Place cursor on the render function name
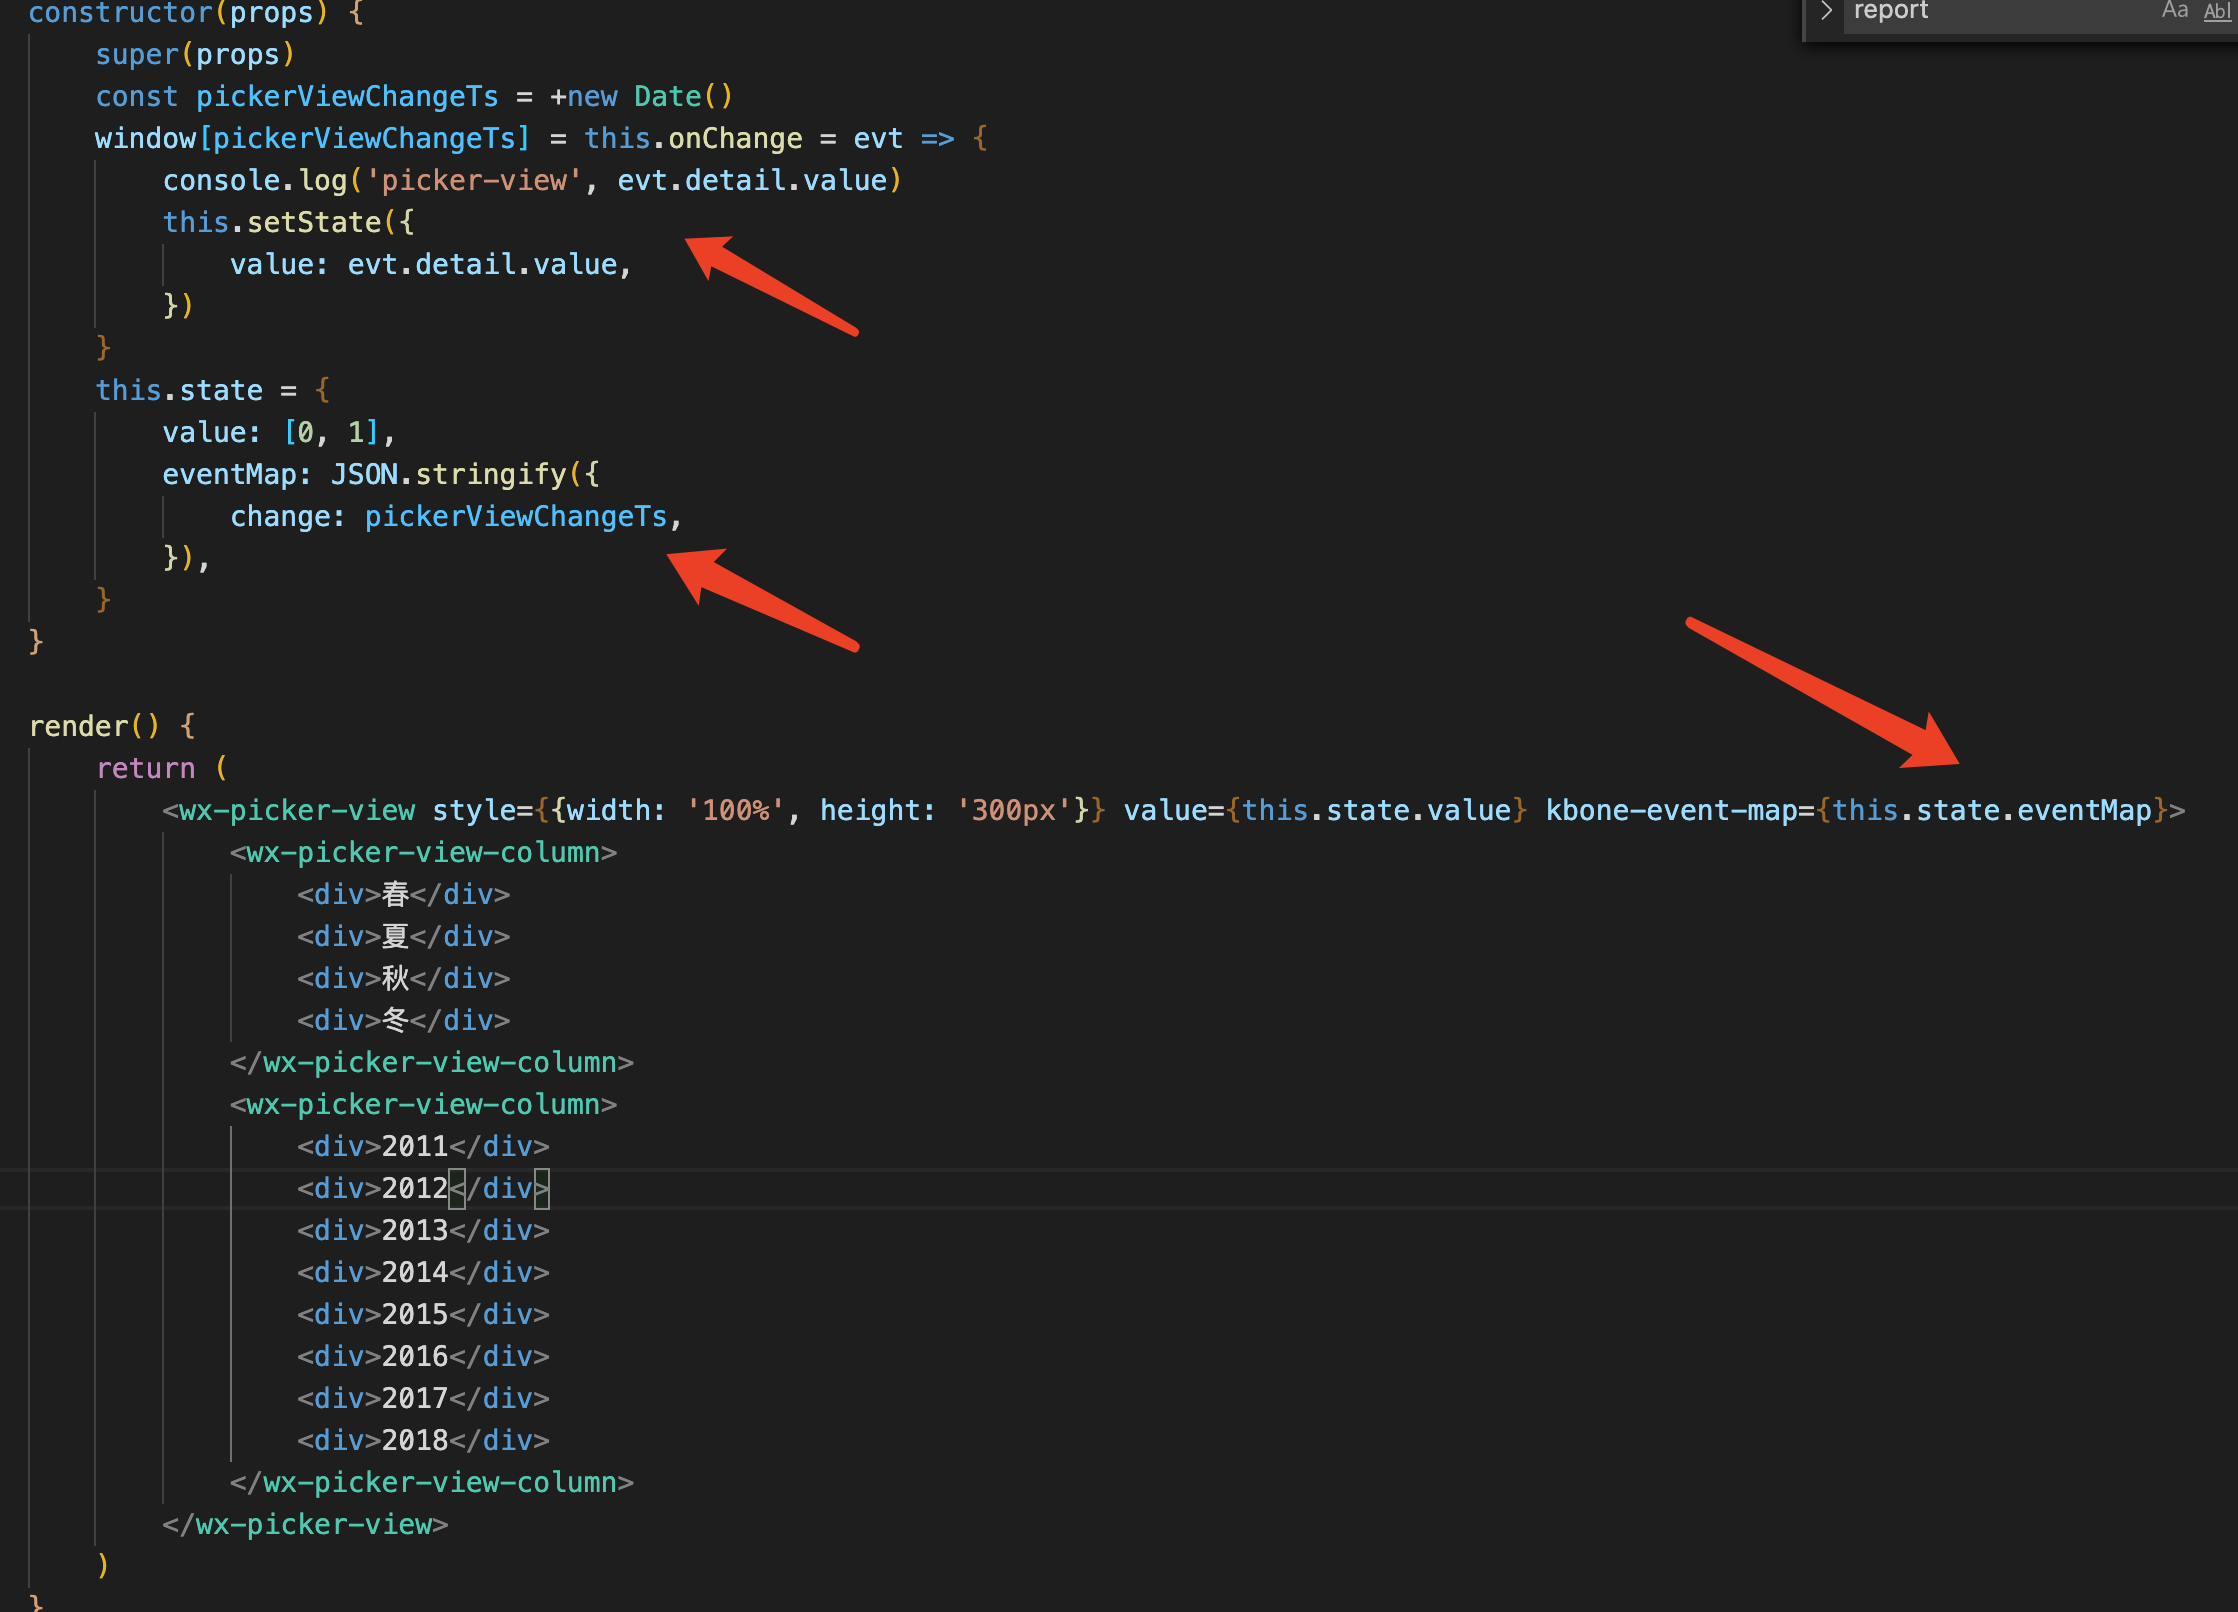This screenshot has height=1612, width=2238. pos(77,726)
